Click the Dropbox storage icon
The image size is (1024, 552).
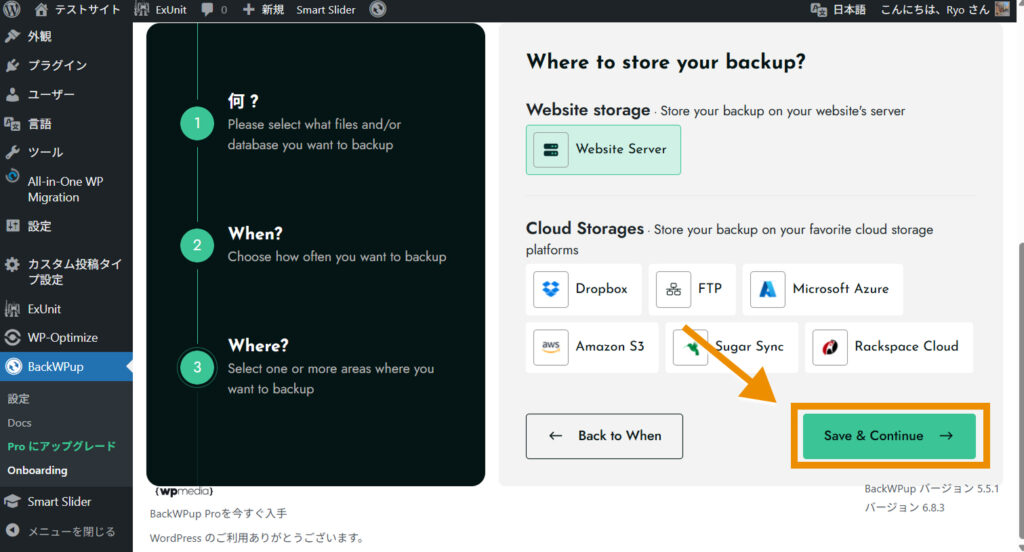pyautogui.click(x=550, y=289)
